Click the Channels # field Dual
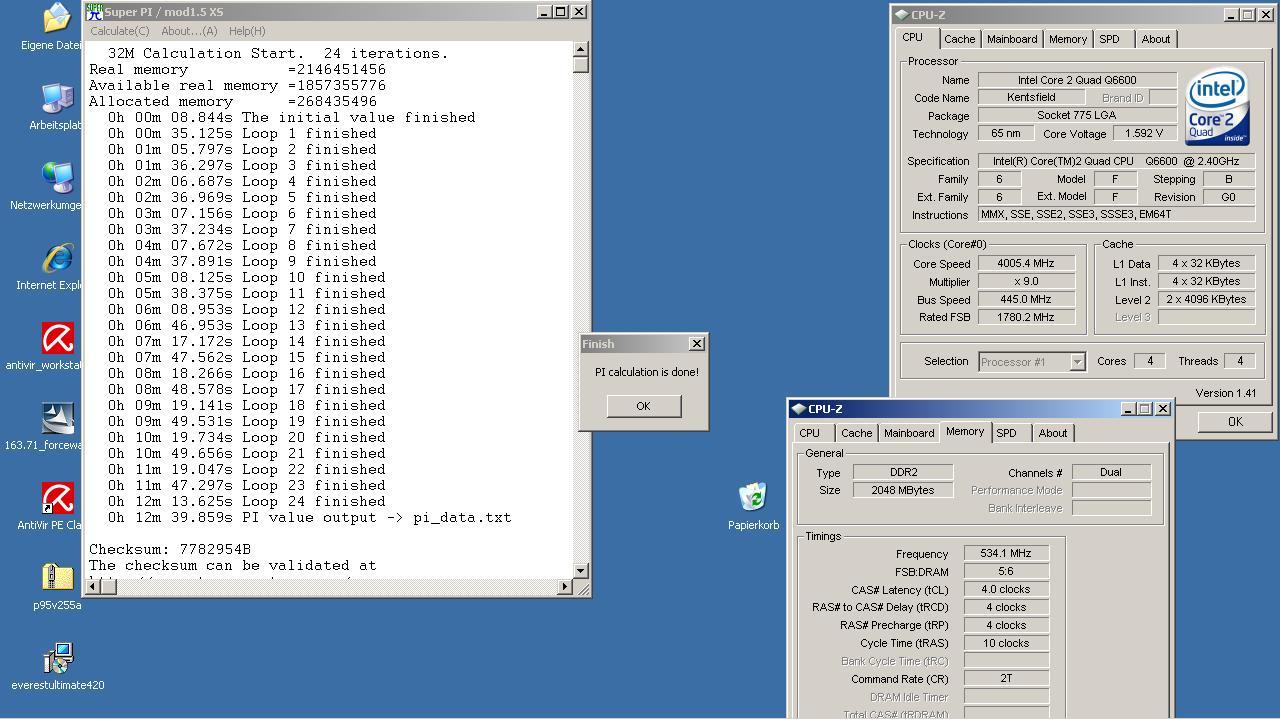This screenshot has width=1280, height=720. click(x=1111, y=472)
